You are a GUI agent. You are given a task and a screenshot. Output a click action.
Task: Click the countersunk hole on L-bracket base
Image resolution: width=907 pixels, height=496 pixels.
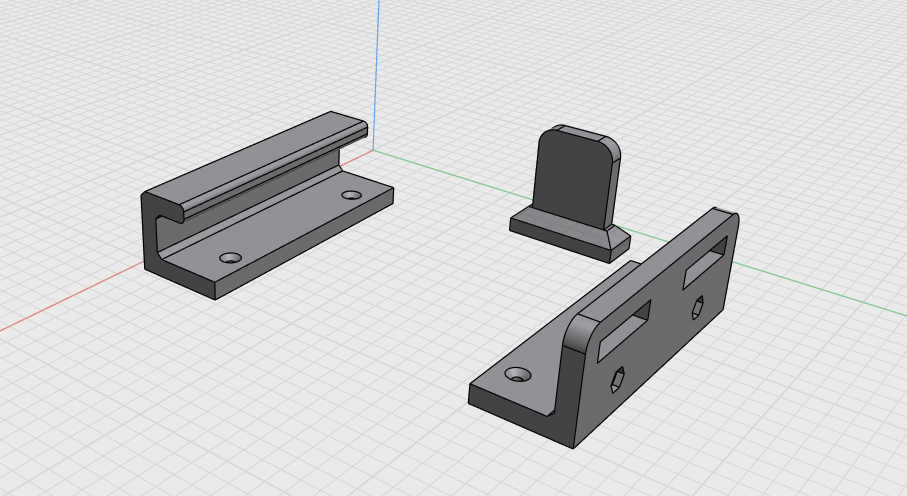point(518,374)
